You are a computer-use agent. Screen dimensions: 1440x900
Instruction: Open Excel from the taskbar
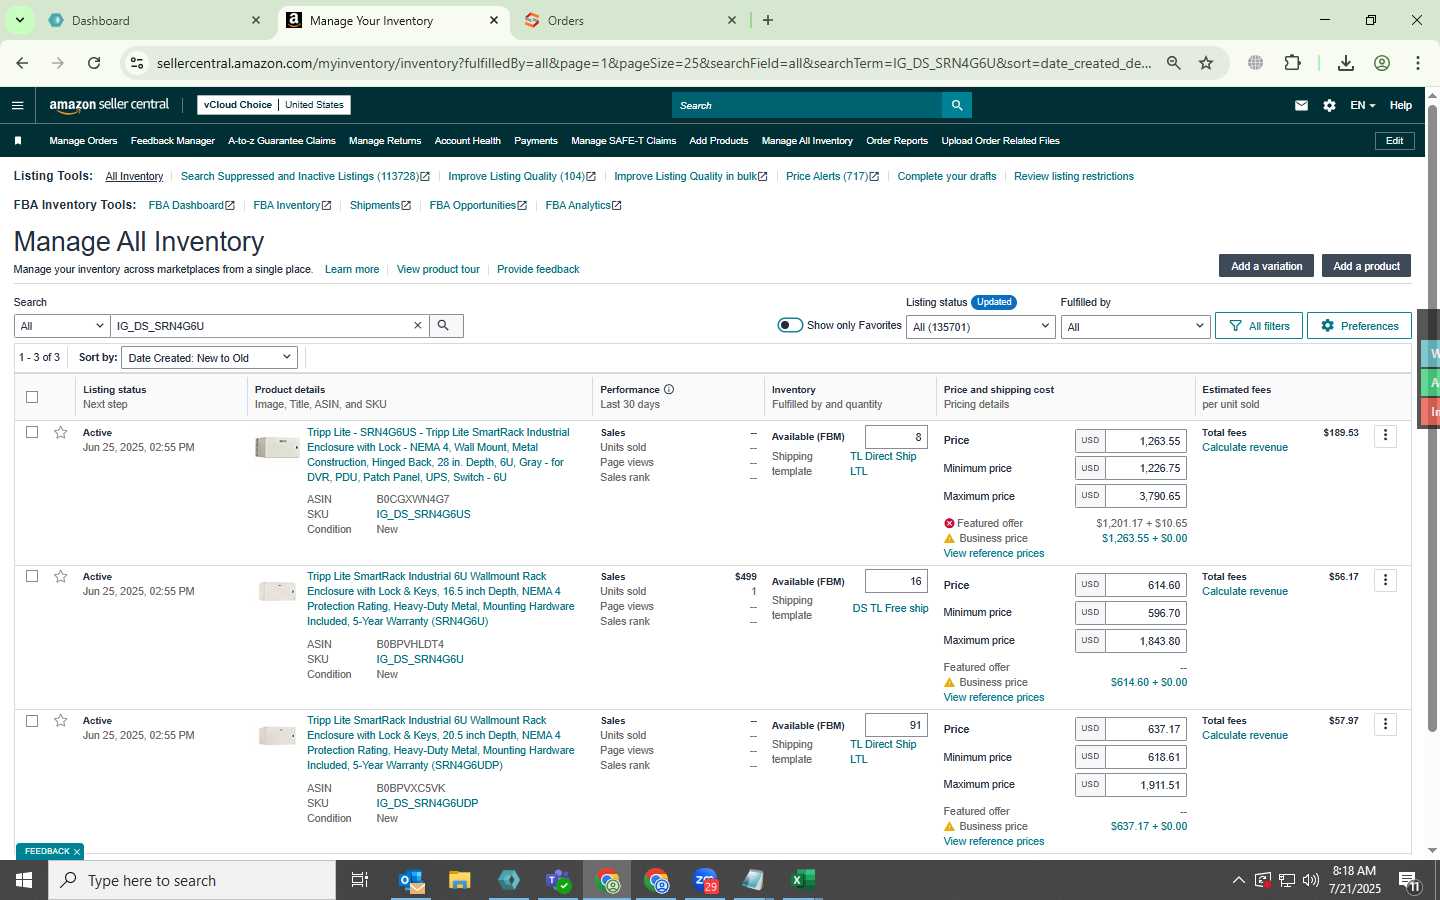coord(802,880)
